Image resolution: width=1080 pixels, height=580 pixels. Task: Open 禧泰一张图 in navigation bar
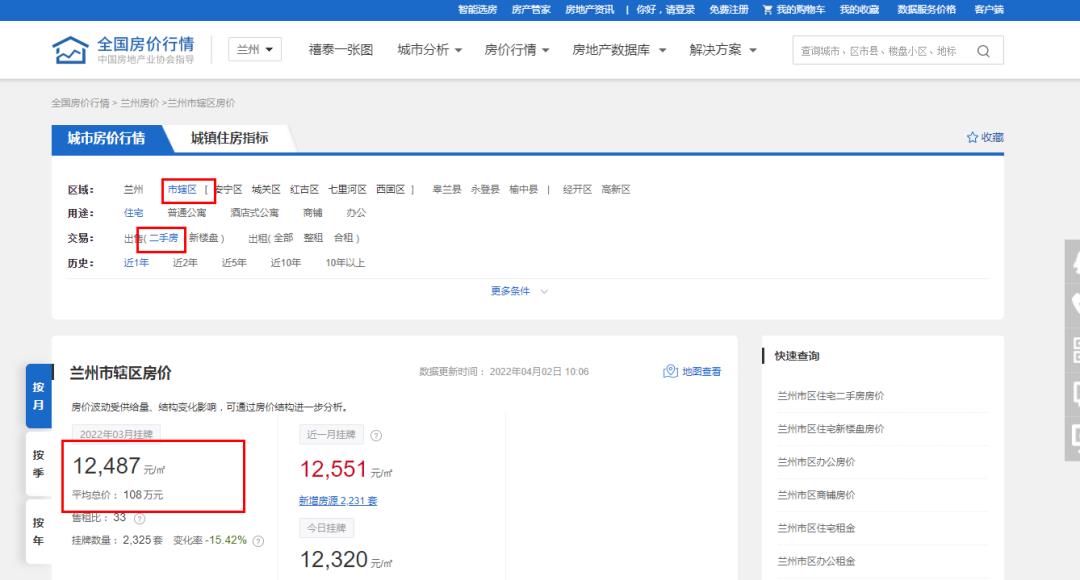pyautogui.click(x=341, y=50)
